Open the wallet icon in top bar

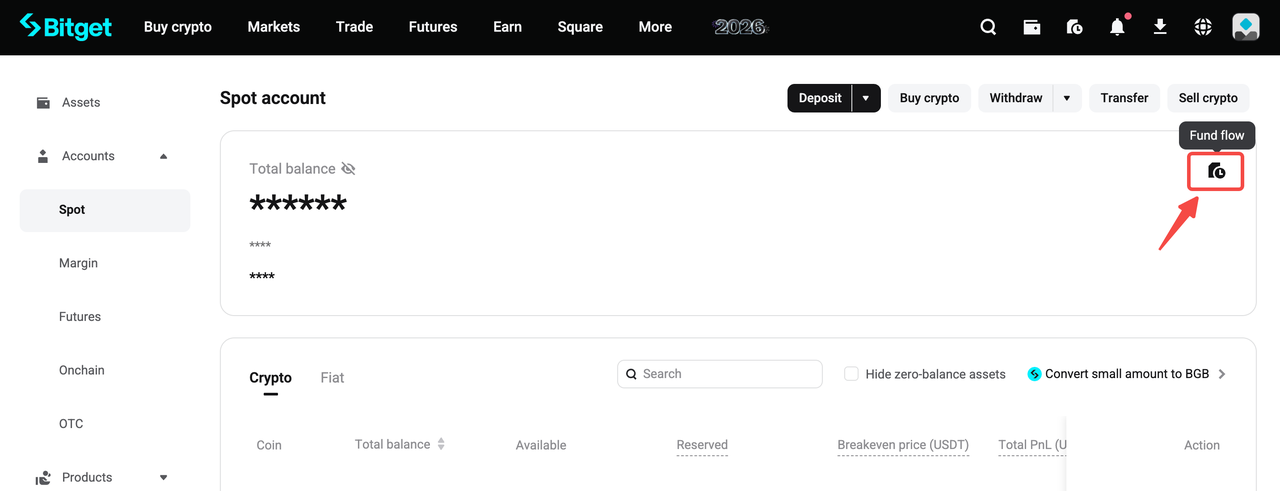click(1031, 27)
